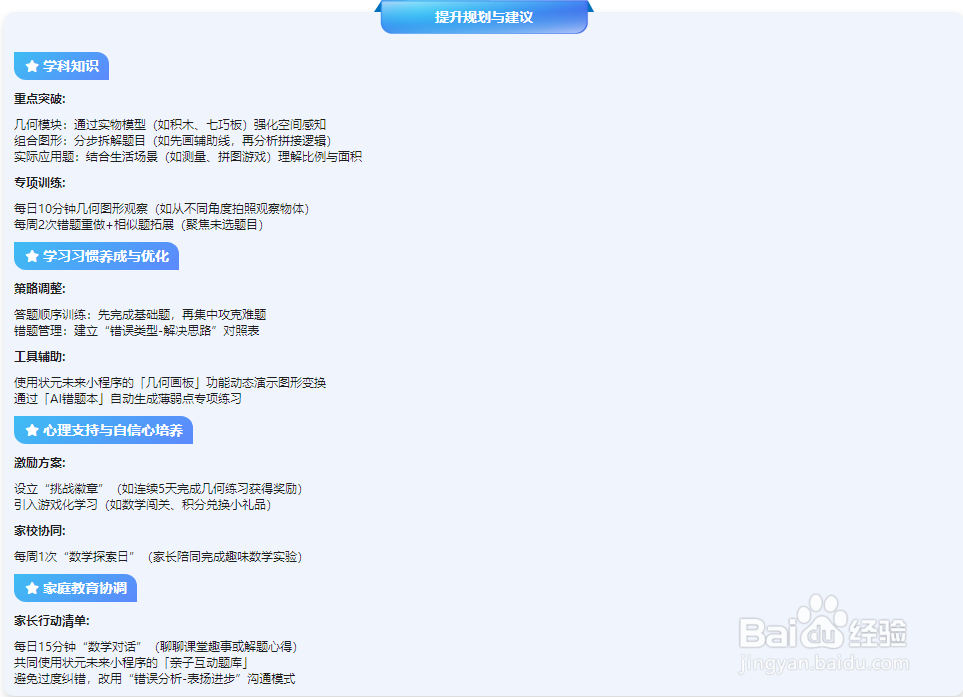Click the line about 每日15分钟 数学对话
963x697 pixels.
coord(156,647)
